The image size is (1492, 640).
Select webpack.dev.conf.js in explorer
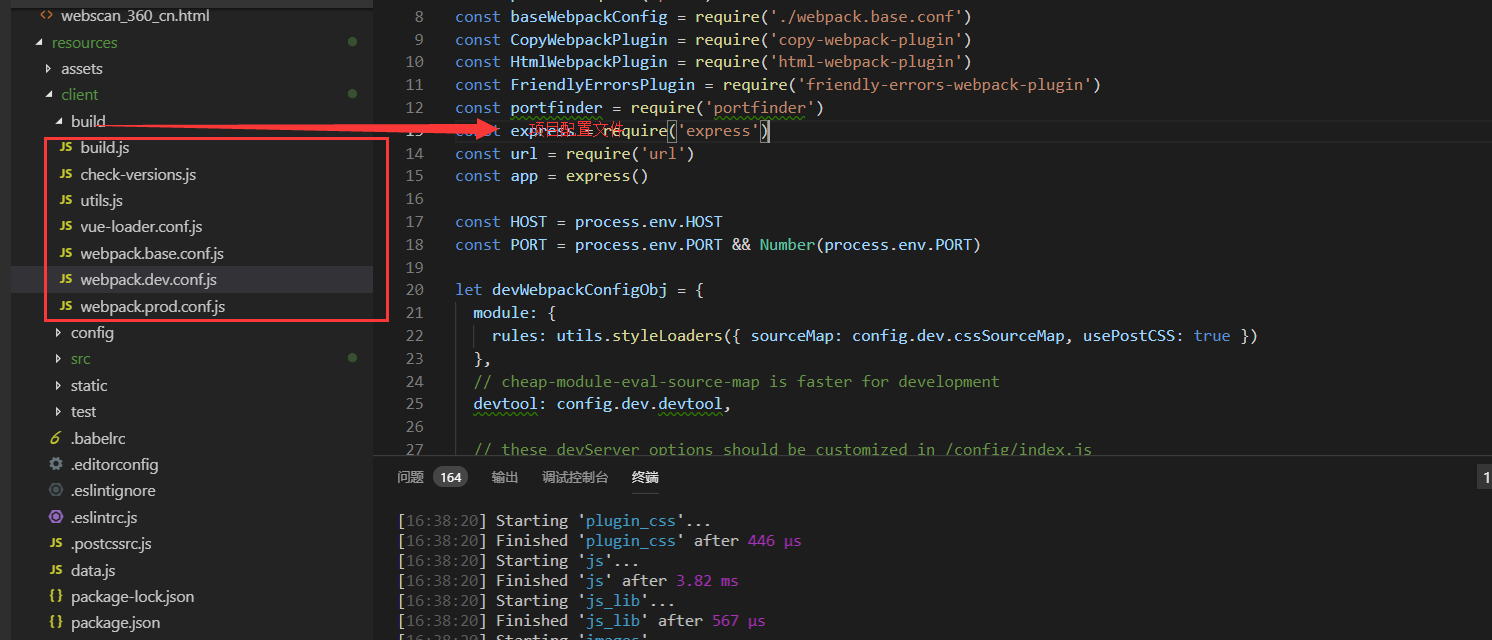click(149, 280)
